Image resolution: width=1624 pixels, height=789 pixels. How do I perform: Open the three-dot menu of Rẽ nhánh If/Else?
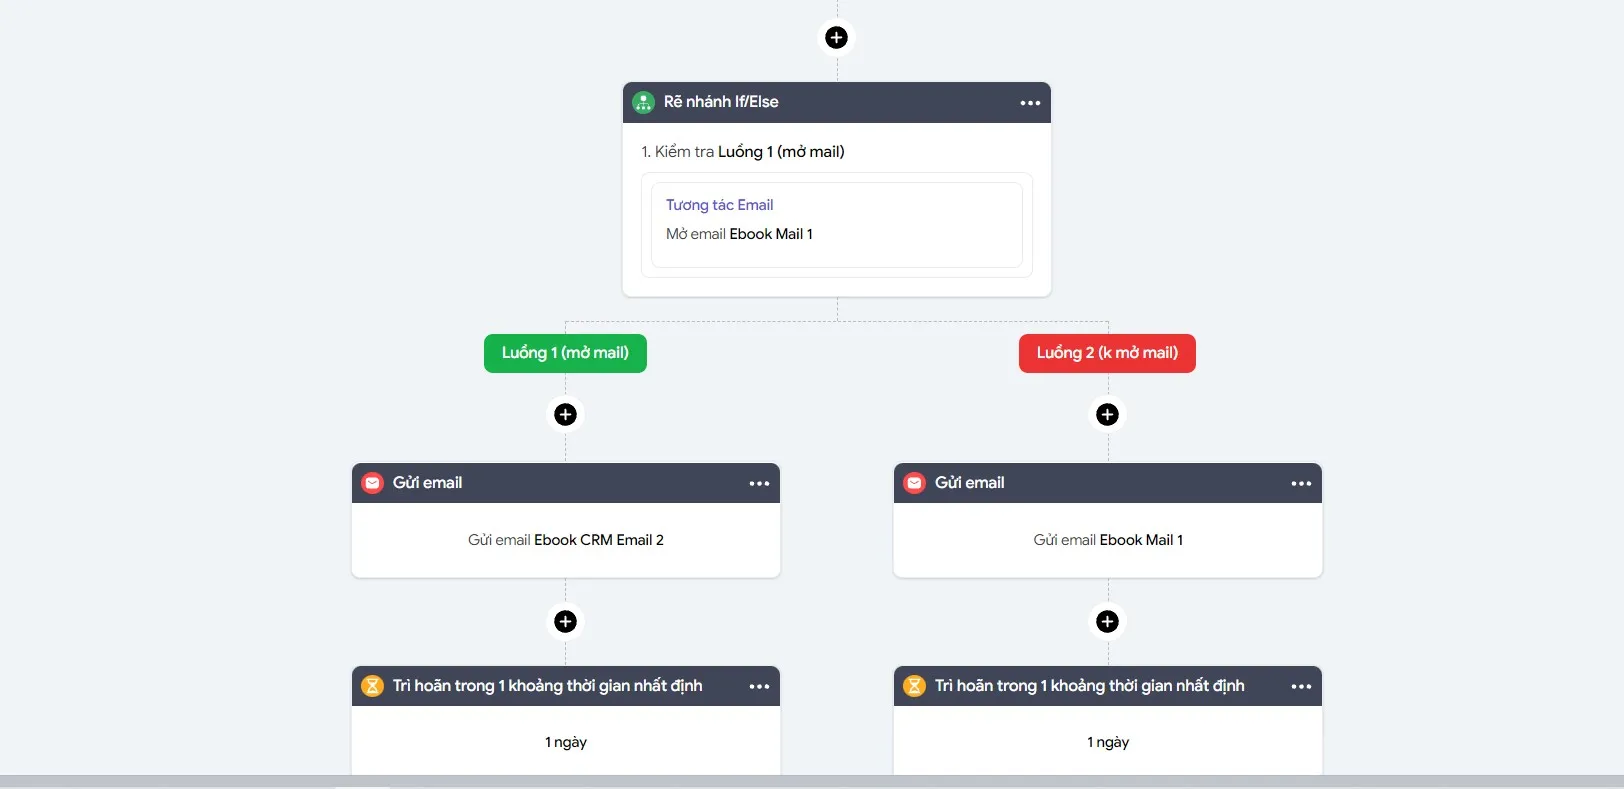click(x=1030, y=103)
